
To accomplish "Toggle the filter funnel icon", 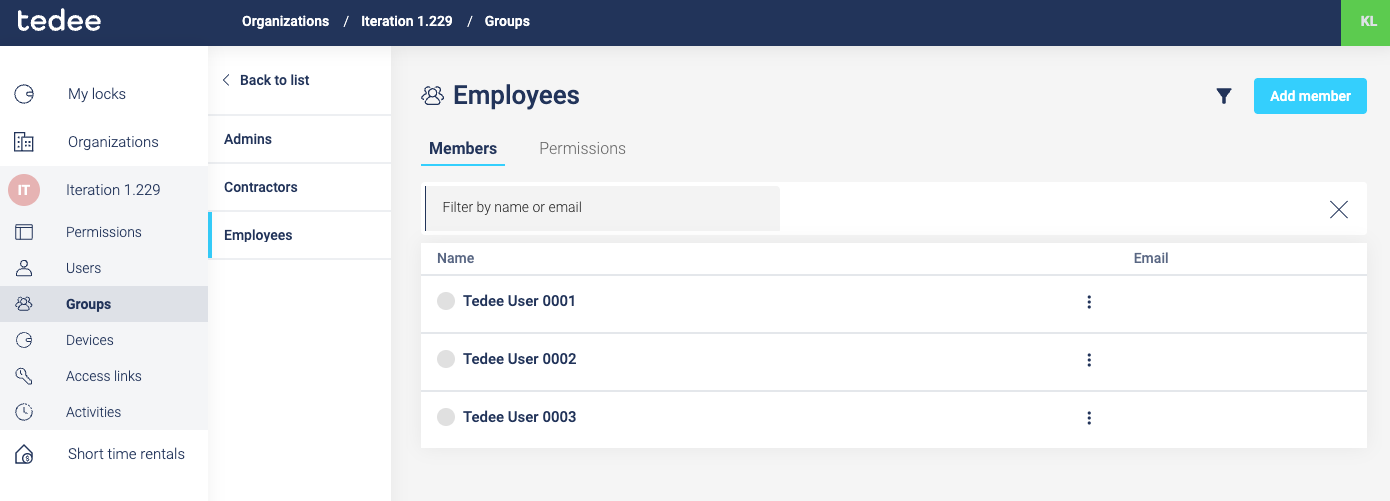I will 1223,96.
